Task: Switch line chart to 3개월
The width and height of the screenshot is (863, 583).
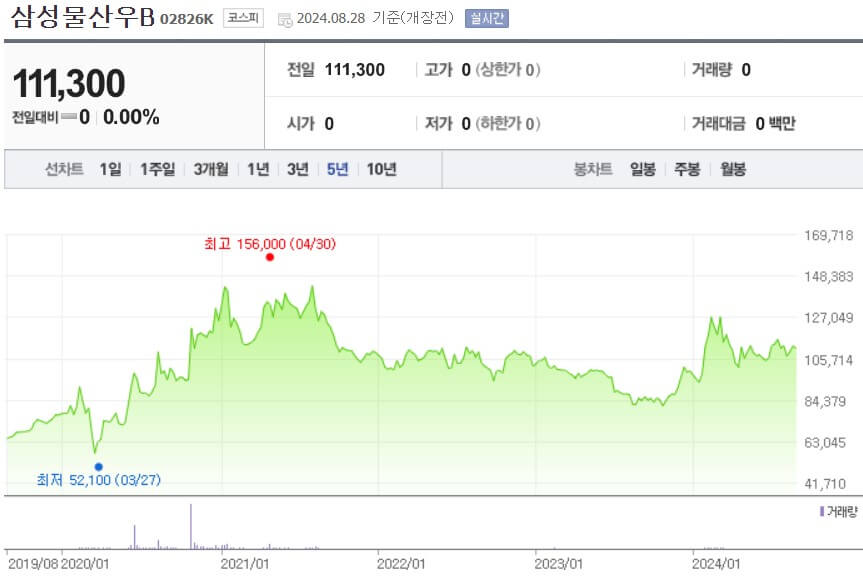Action: click(211, 169)
